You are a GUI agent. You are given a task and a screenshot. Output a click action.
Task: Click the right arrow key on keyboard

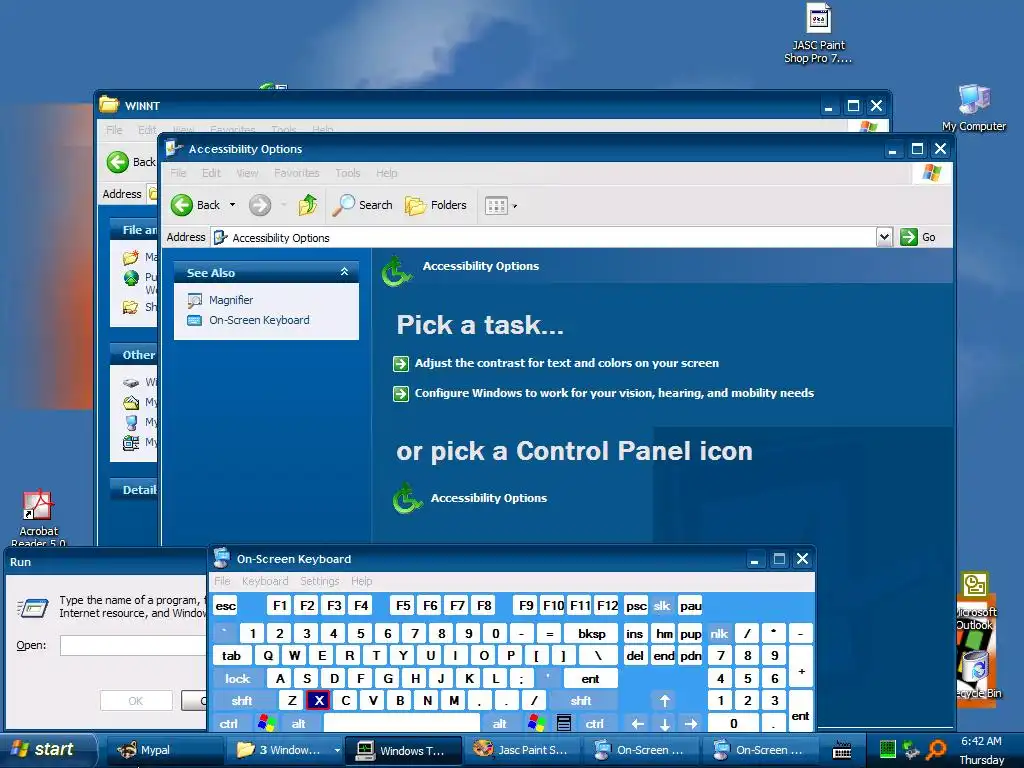[691, 724]
